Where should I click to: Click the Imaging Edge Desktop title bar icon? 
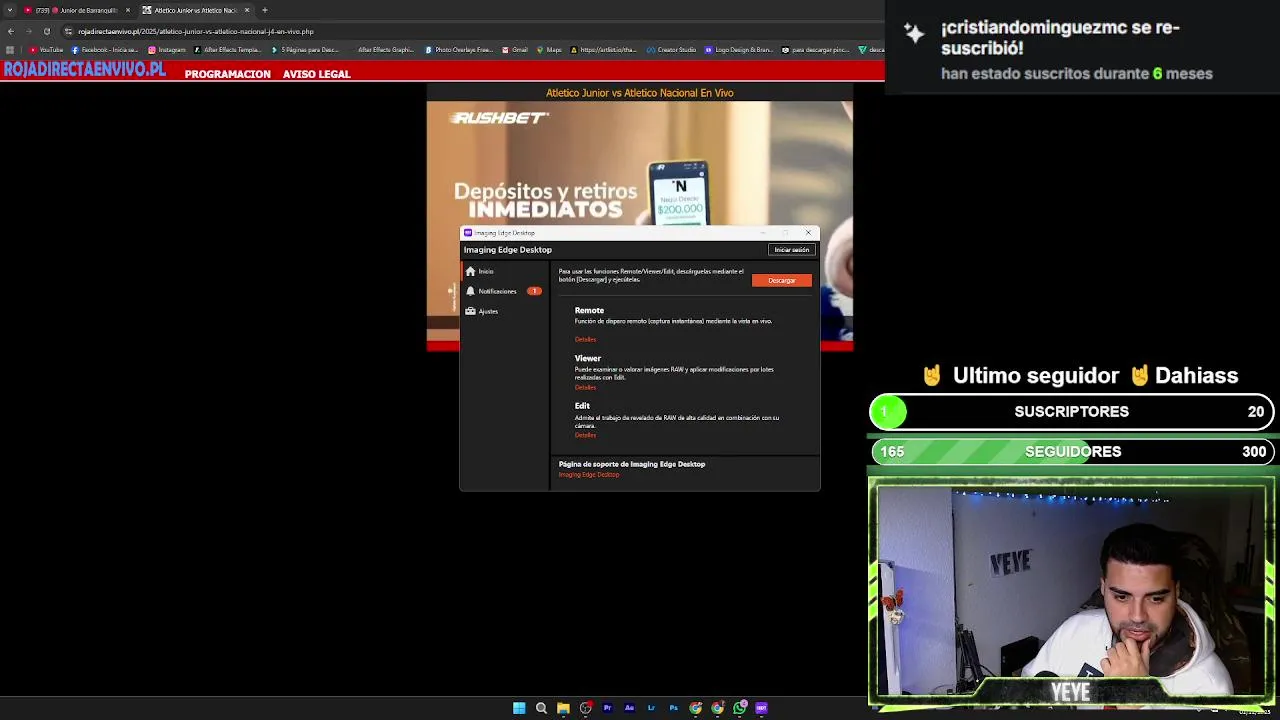tap(468, 233)
